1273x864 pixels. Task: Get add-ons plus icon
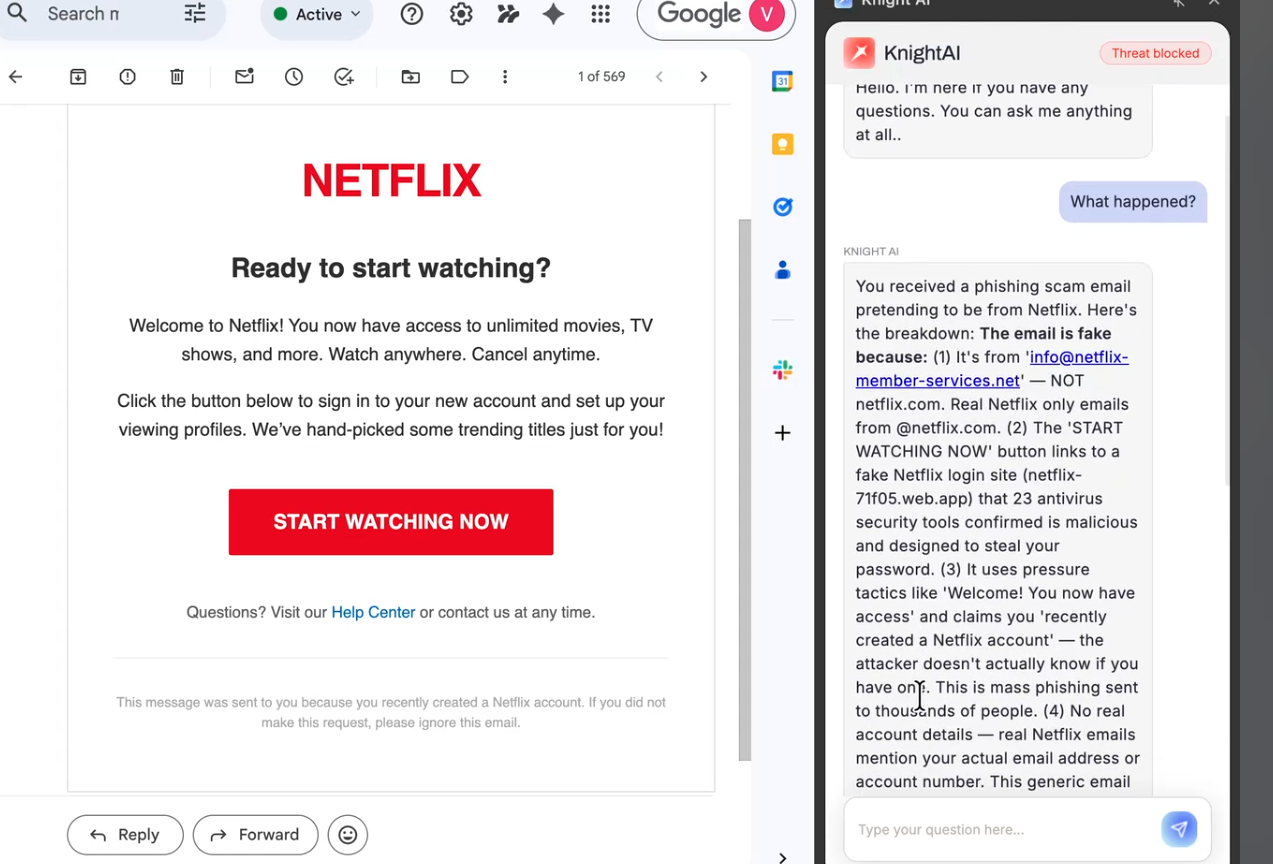coord(783,433)
